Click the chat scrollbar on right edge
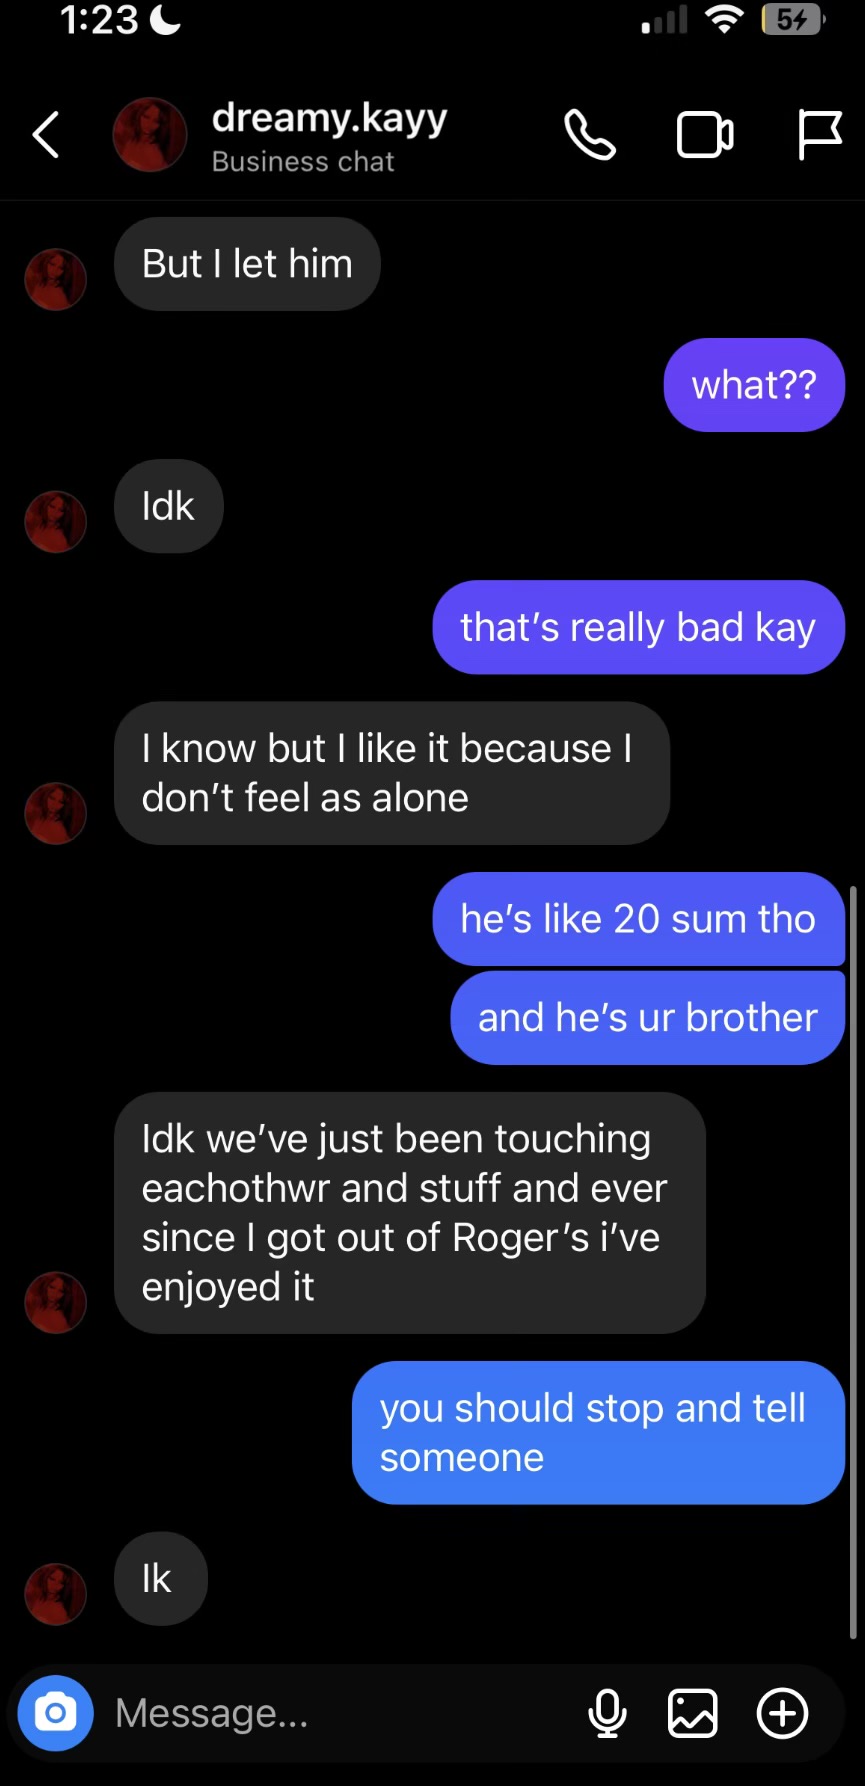865x1786 pixels. point(853,1260)
